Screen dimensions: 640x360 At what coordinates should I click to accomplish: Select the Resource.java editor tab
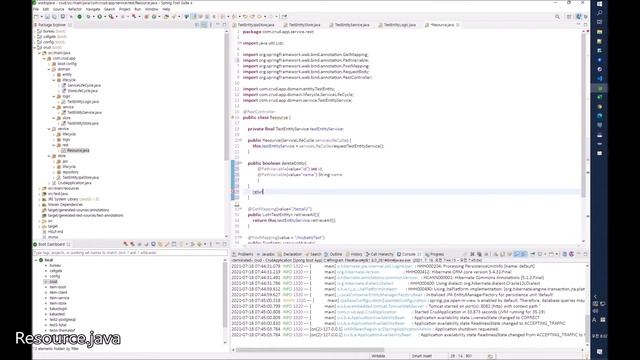(442, 25)
